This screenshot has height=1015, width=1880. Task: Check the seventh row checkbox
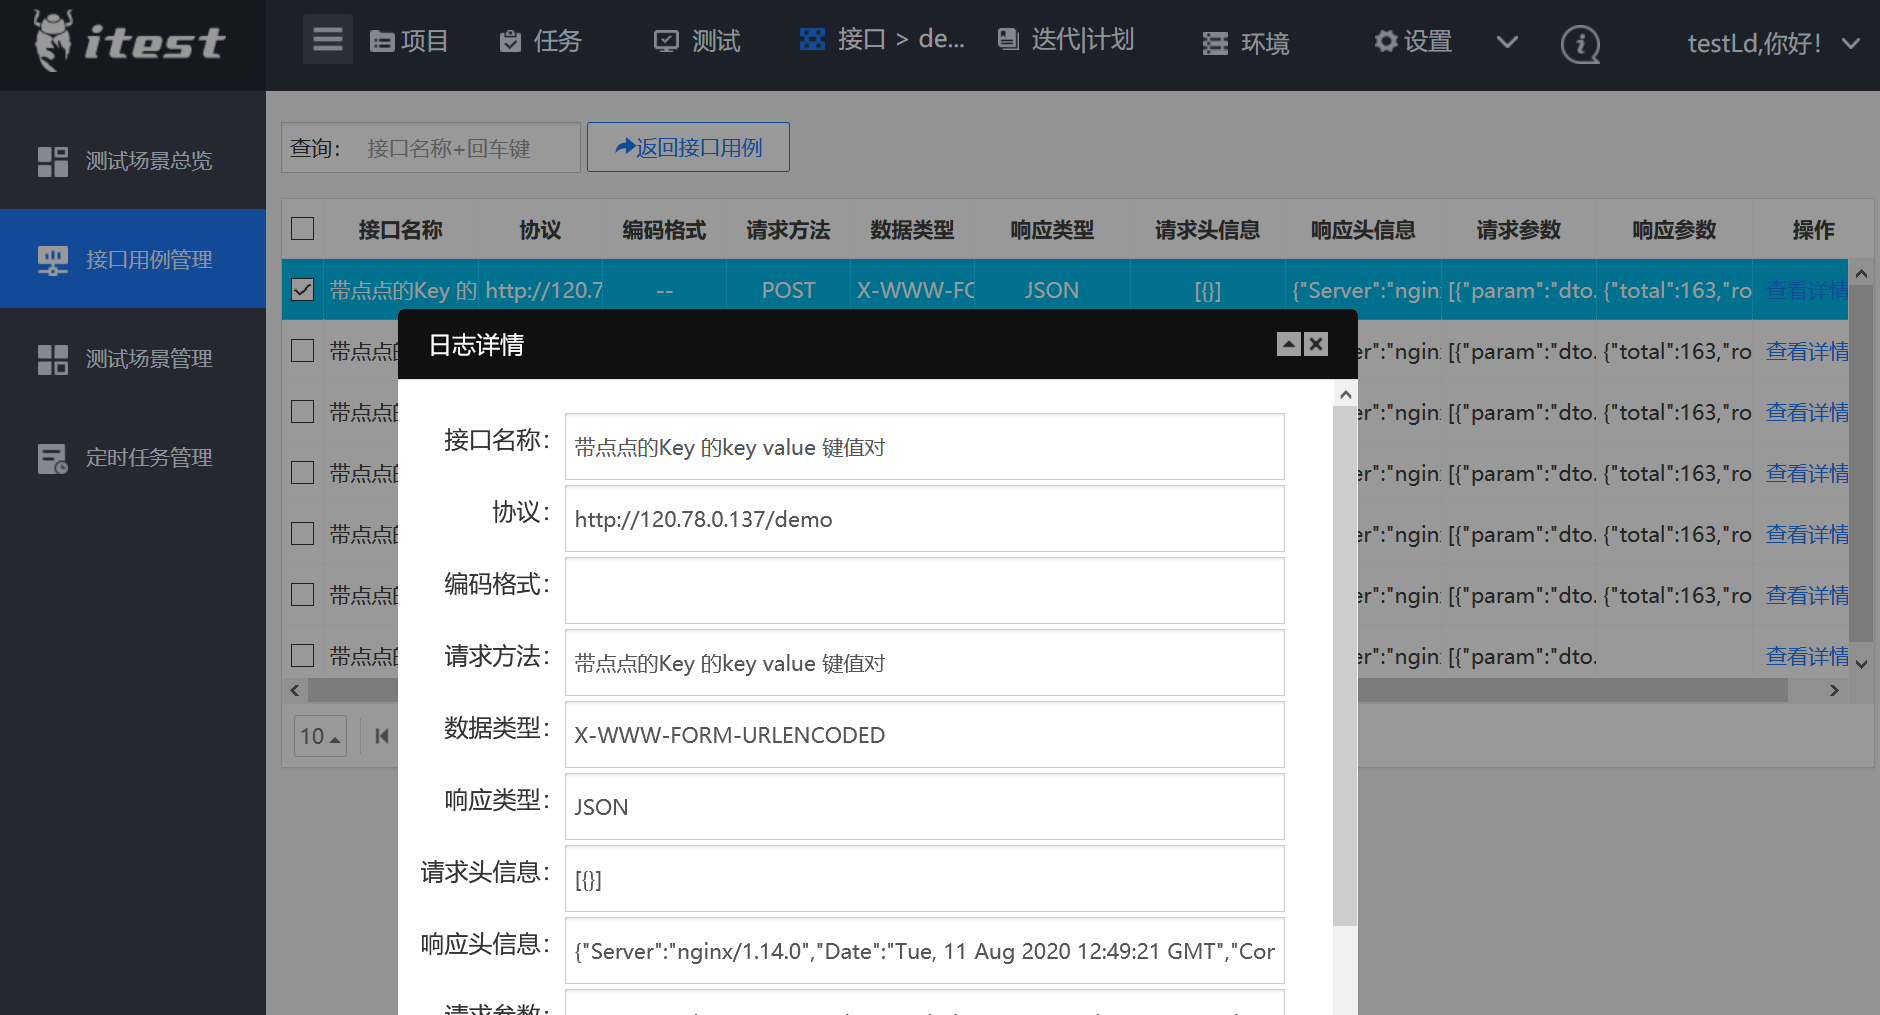coord(302,656)
